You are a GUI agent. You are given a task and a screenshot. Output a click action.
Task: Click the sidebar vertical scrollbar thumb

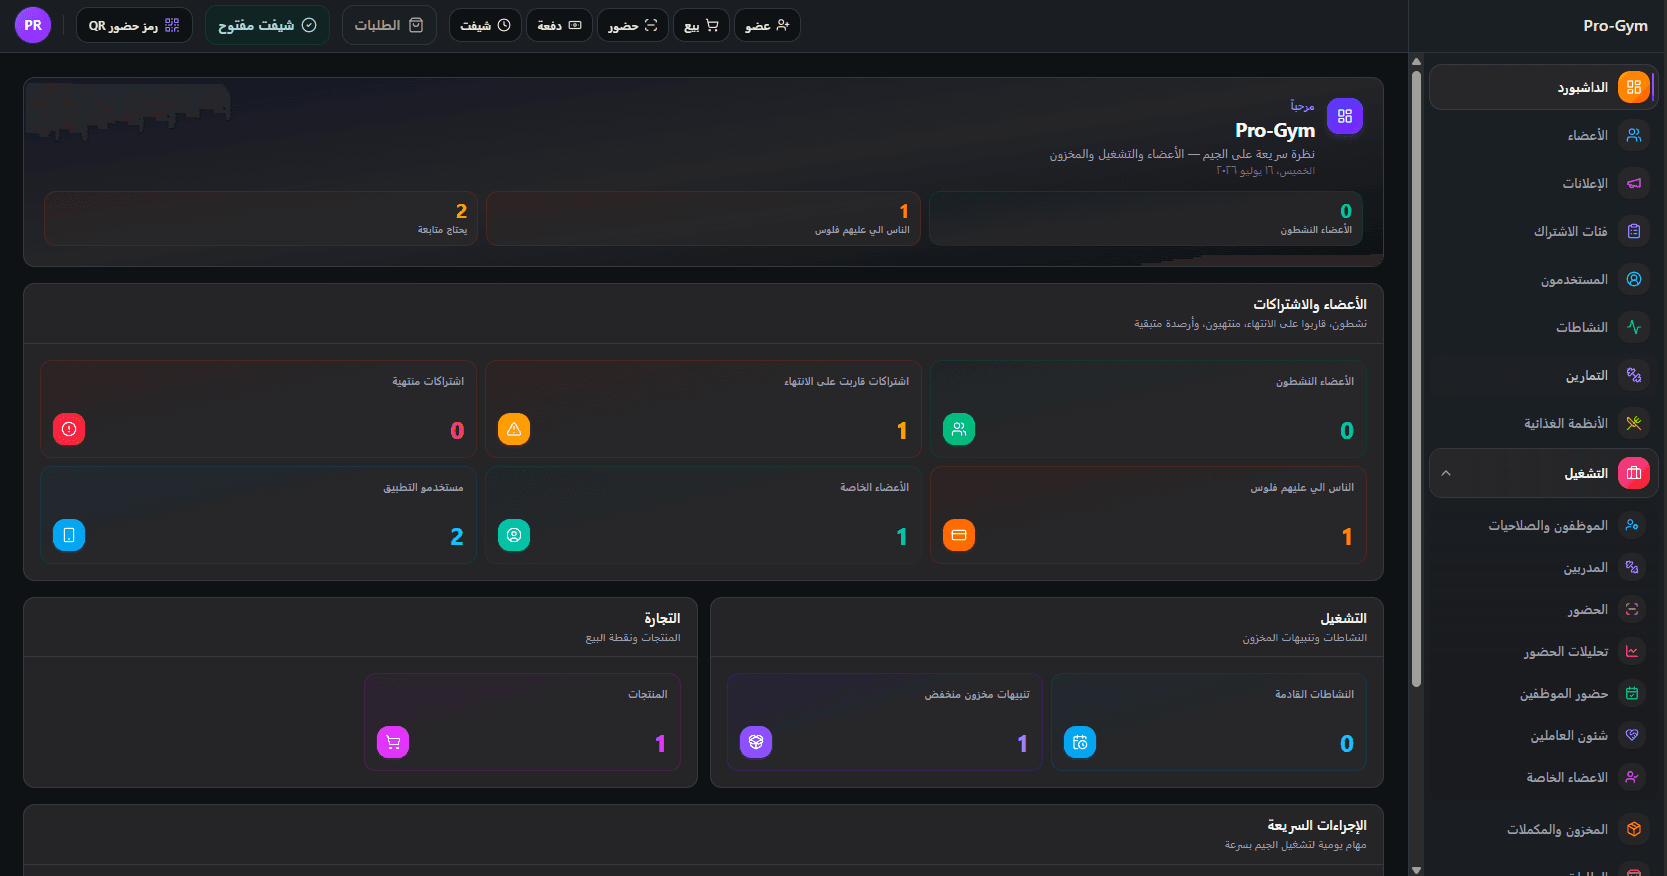[1416, 378]
